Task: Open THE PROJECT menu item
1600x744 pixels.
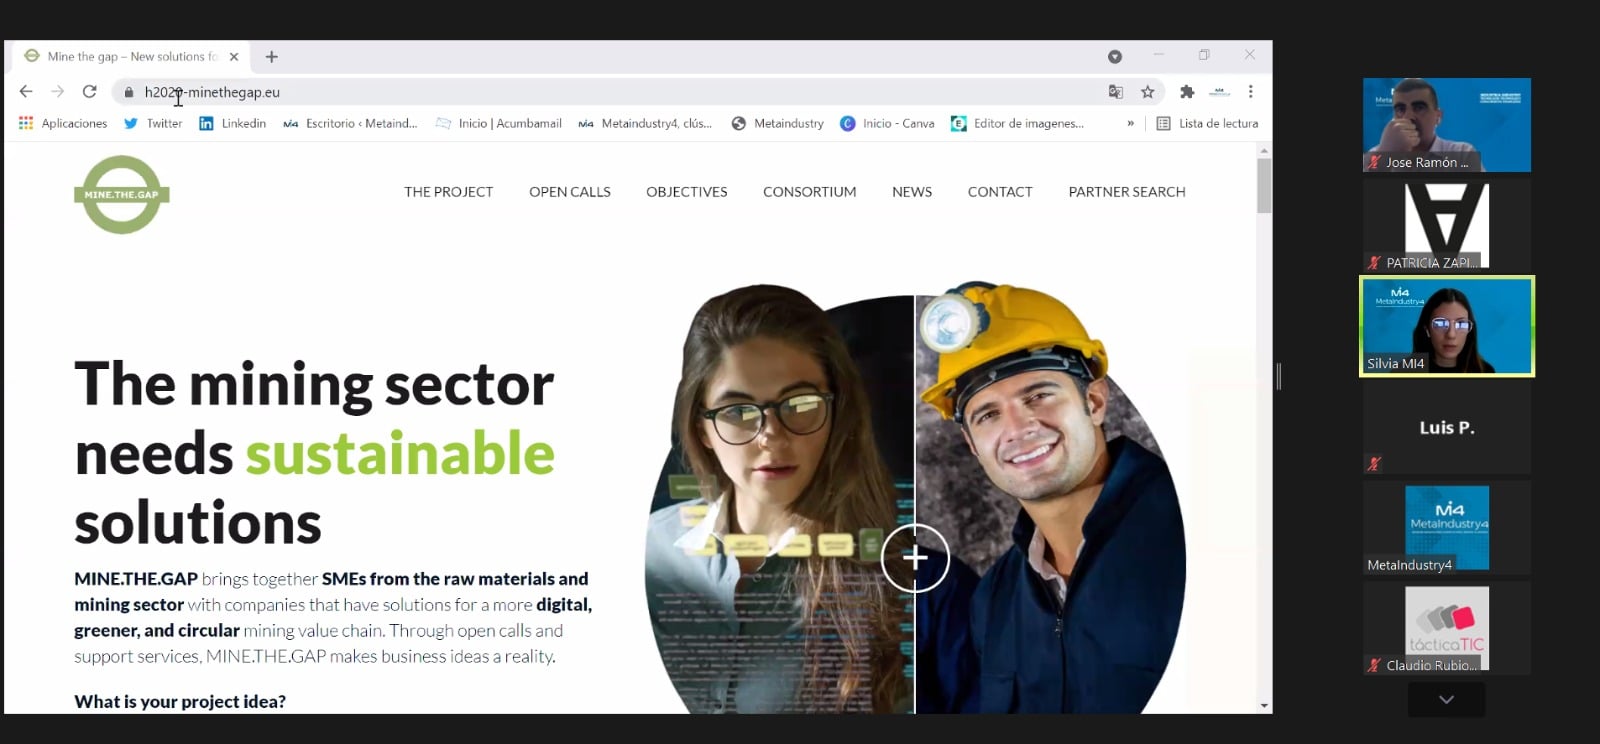Action: click(448, 192)
